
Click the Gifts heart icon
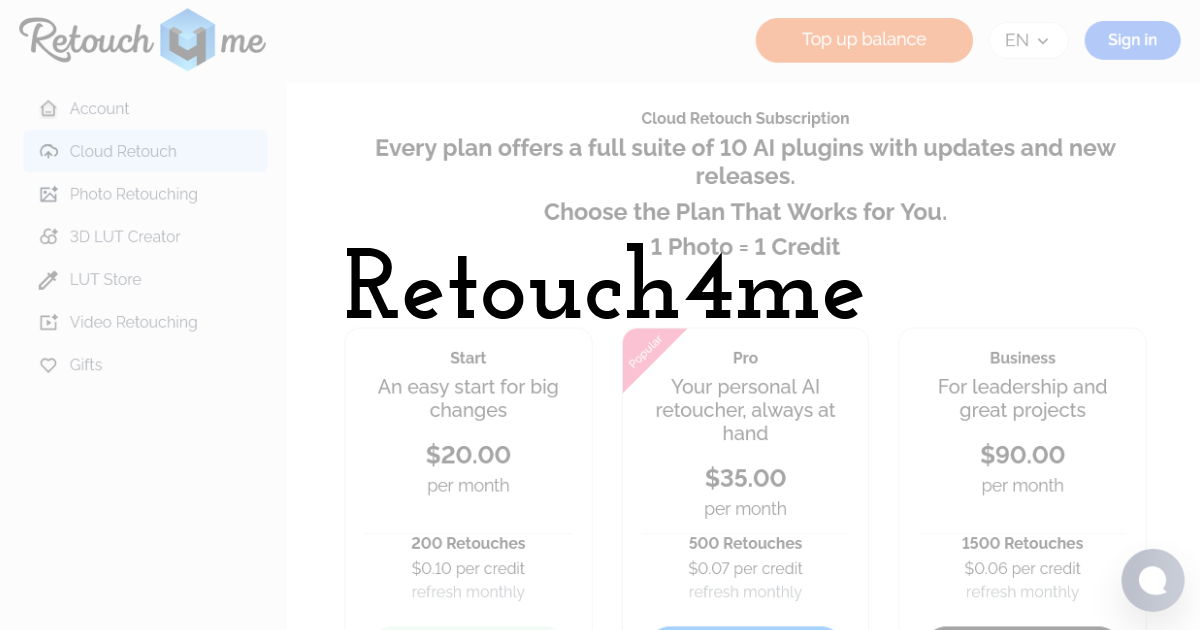48,366
